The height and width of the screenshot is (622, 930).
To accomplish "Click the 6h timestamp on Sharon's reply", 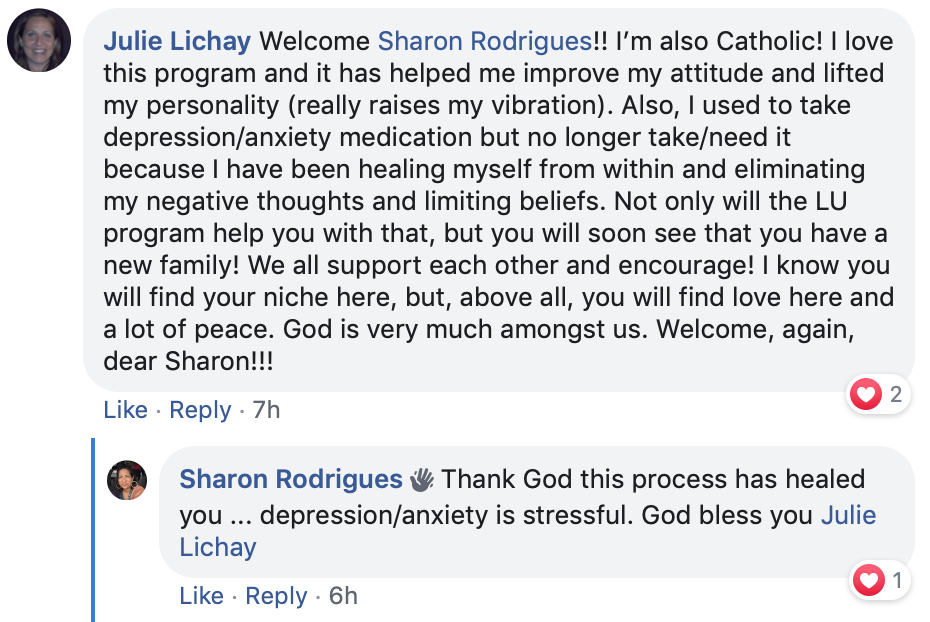I will point(342,596).
